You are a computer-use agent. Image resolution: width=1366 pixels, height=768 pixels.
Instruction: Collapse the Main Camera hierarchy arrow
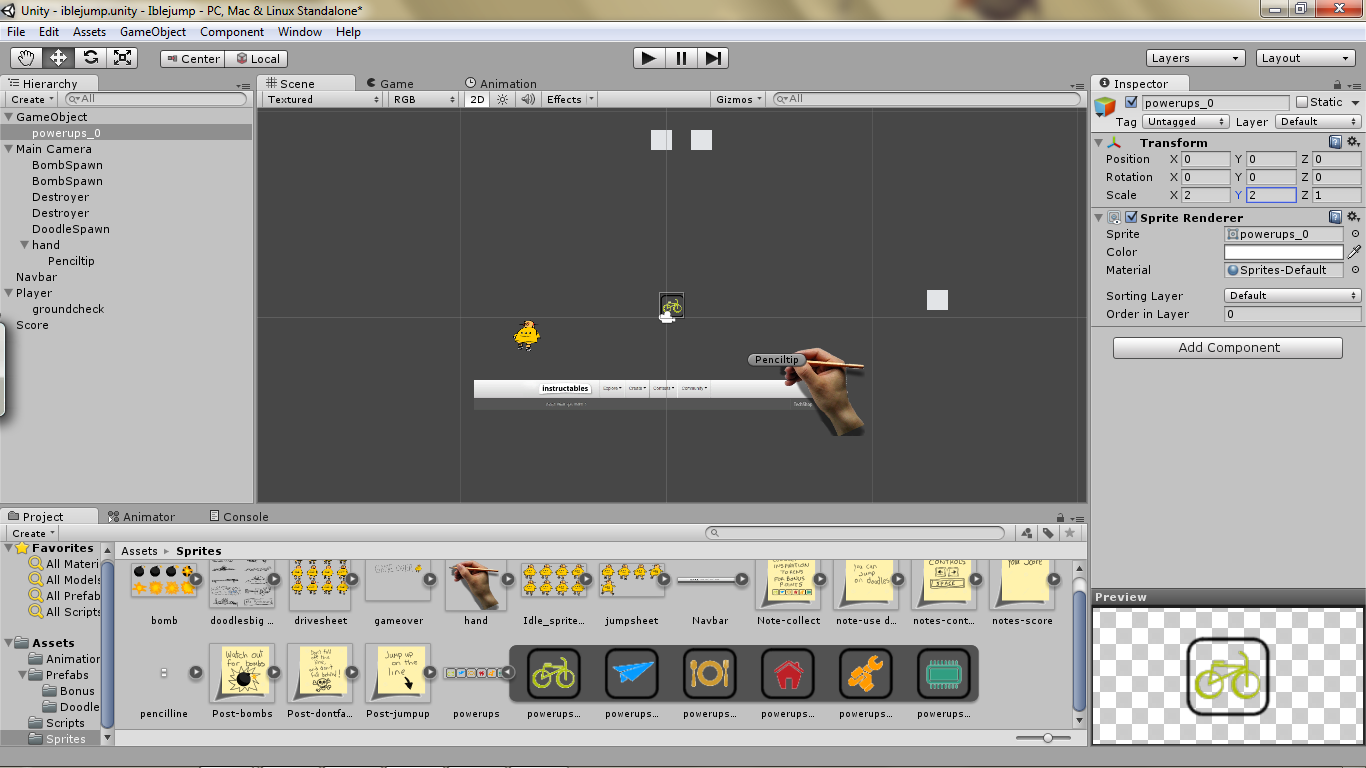click(8, 149)
